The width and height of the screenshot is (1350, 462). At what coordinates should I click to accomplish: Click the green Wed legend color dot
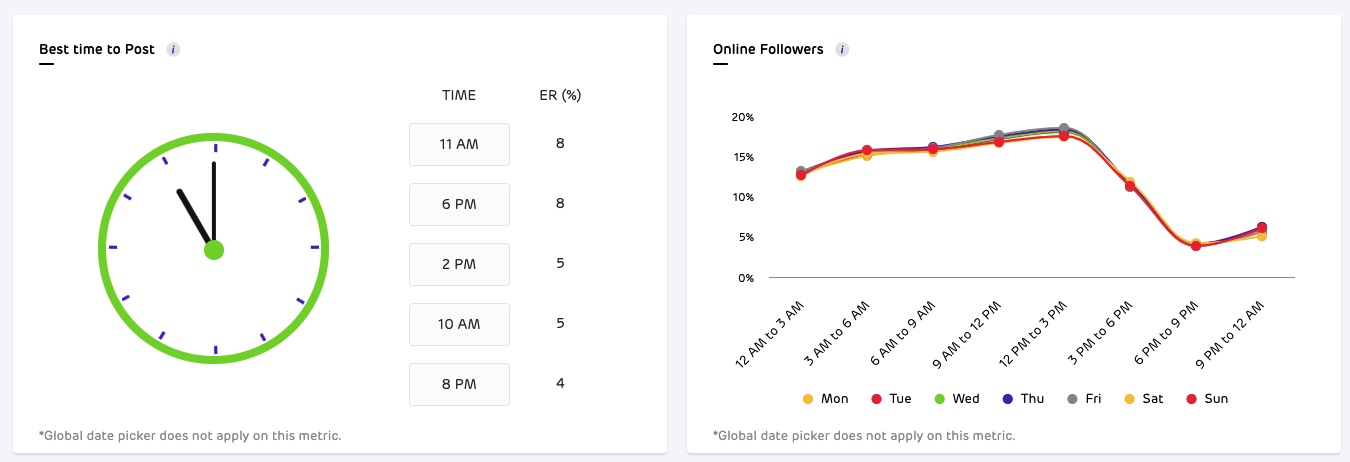[x=940, y=399]
